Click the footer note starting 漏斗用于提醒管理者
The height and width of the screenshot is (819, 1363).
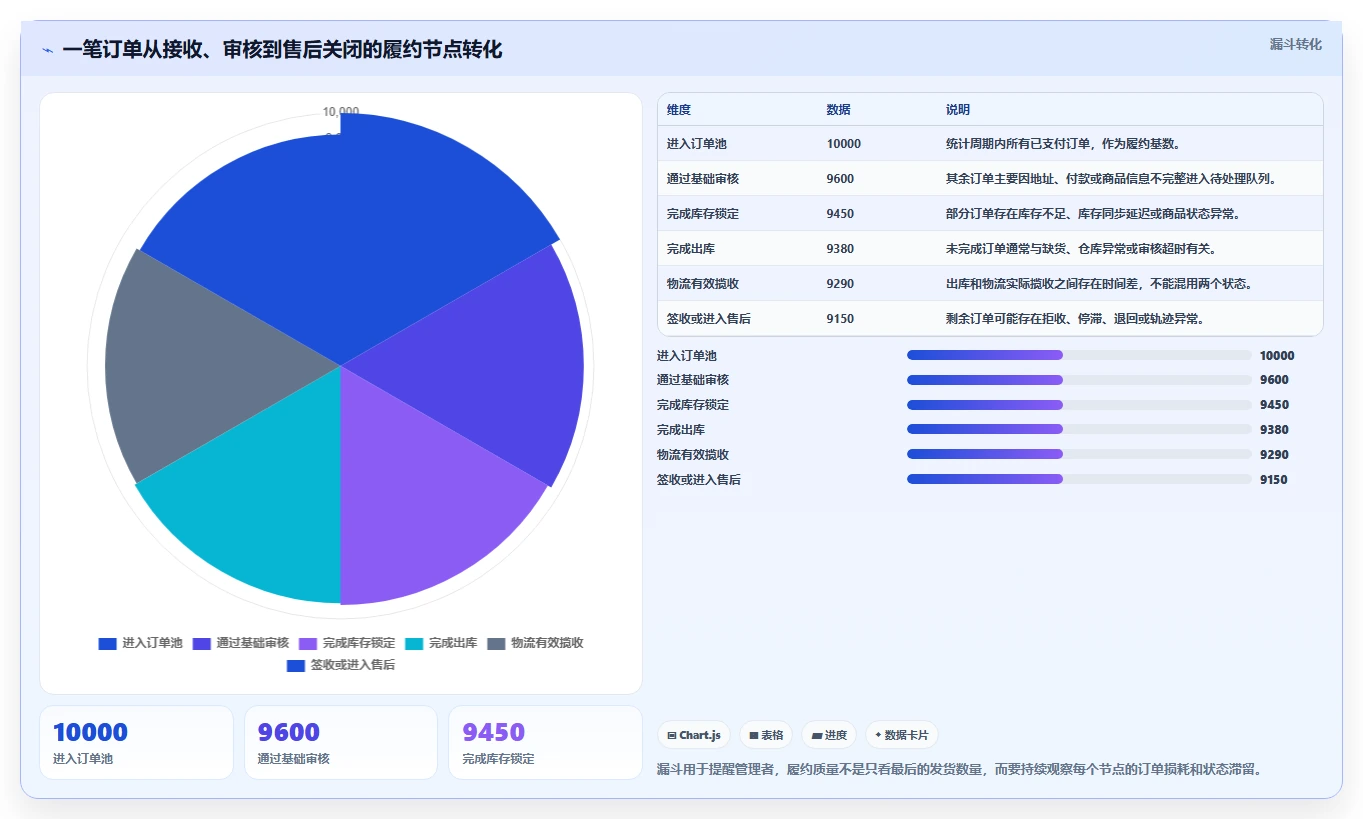tap(960, 770)
